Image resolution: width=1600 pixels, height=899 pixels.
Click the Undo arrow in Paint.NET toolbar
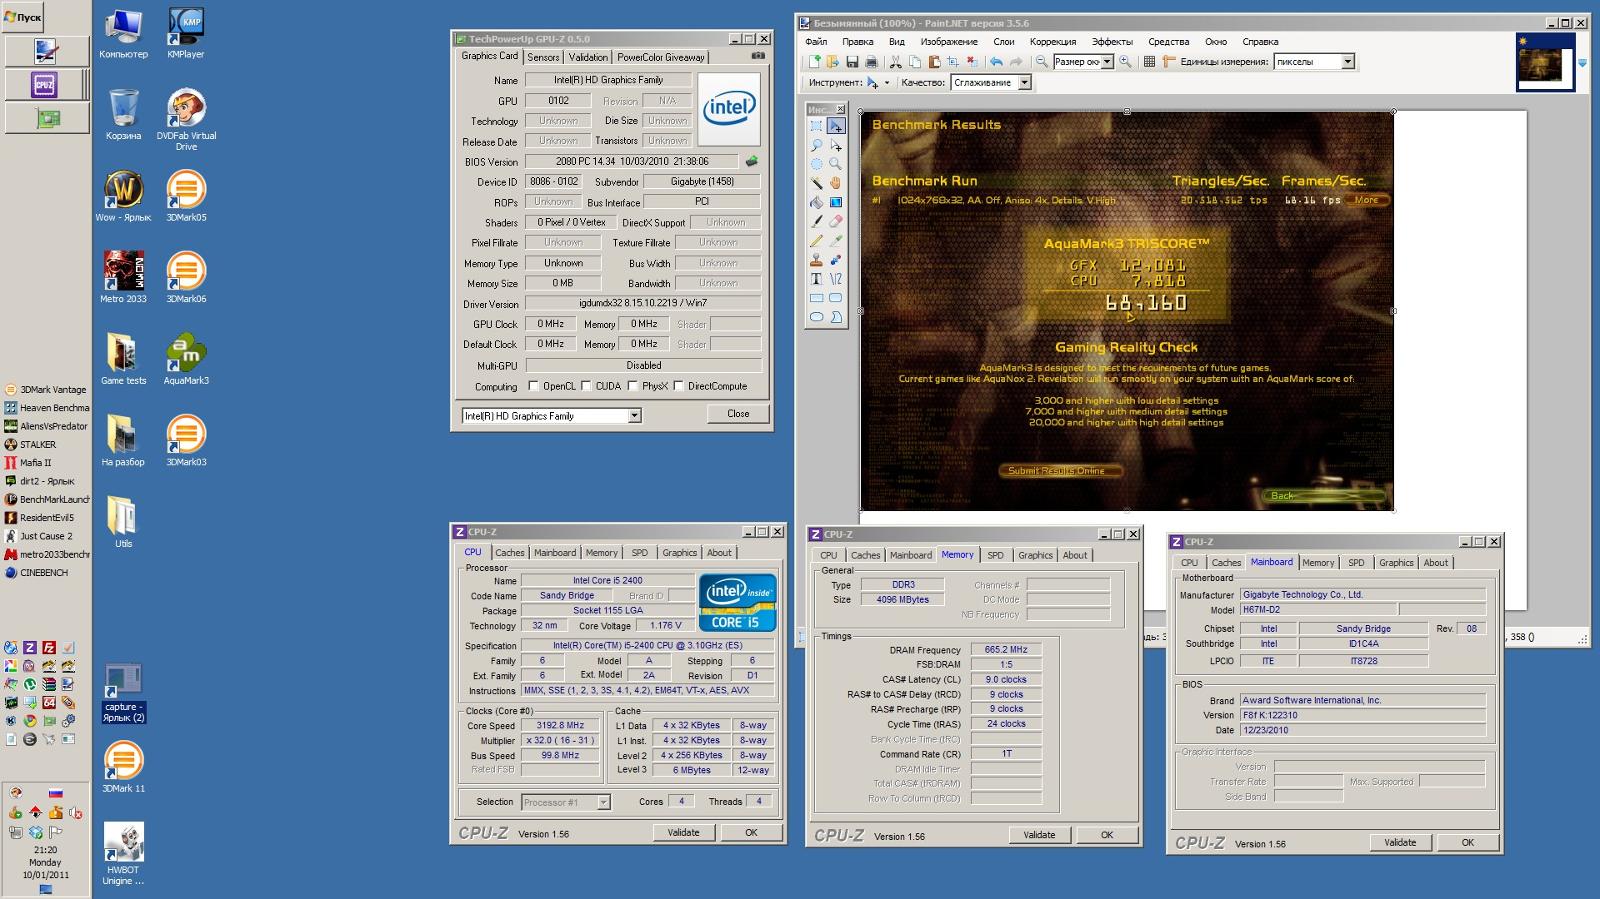[996, 62]
